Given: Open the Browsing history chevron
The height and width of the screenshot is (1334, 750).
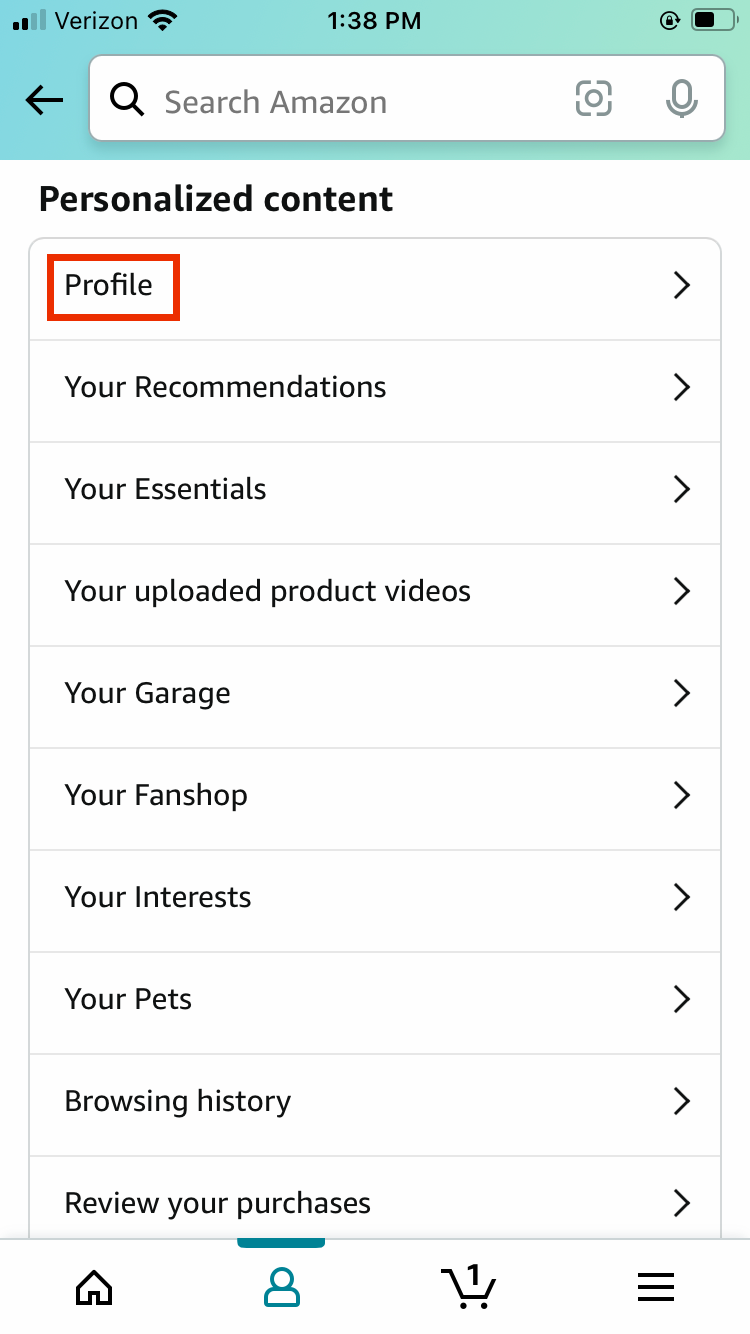Looking at the screenshot, I should tap(682, 1101).
